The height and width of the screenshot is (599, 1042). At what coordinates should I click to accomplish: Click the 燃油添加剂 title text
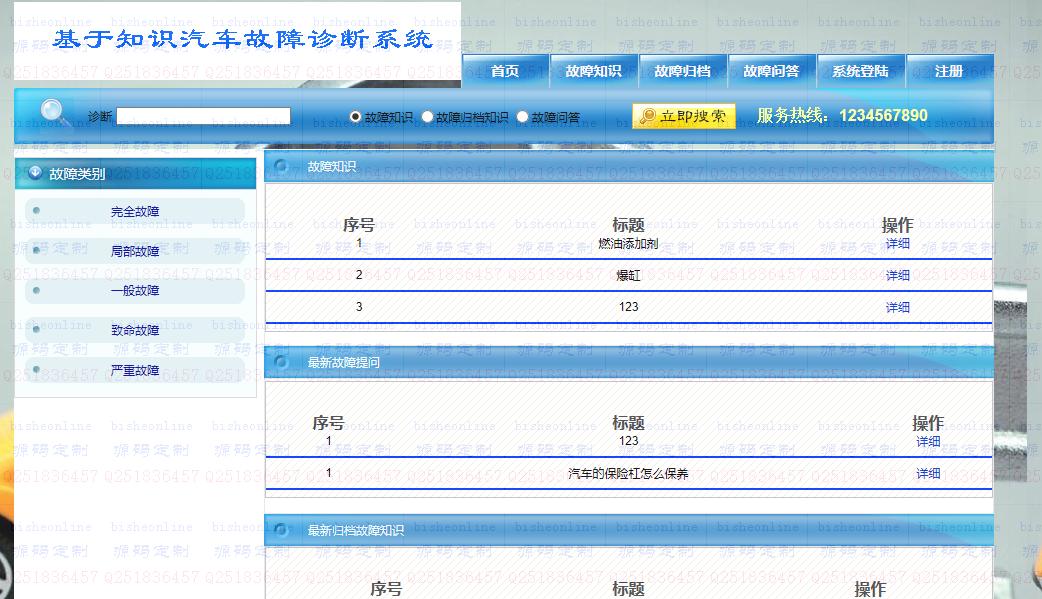[628, 244]
